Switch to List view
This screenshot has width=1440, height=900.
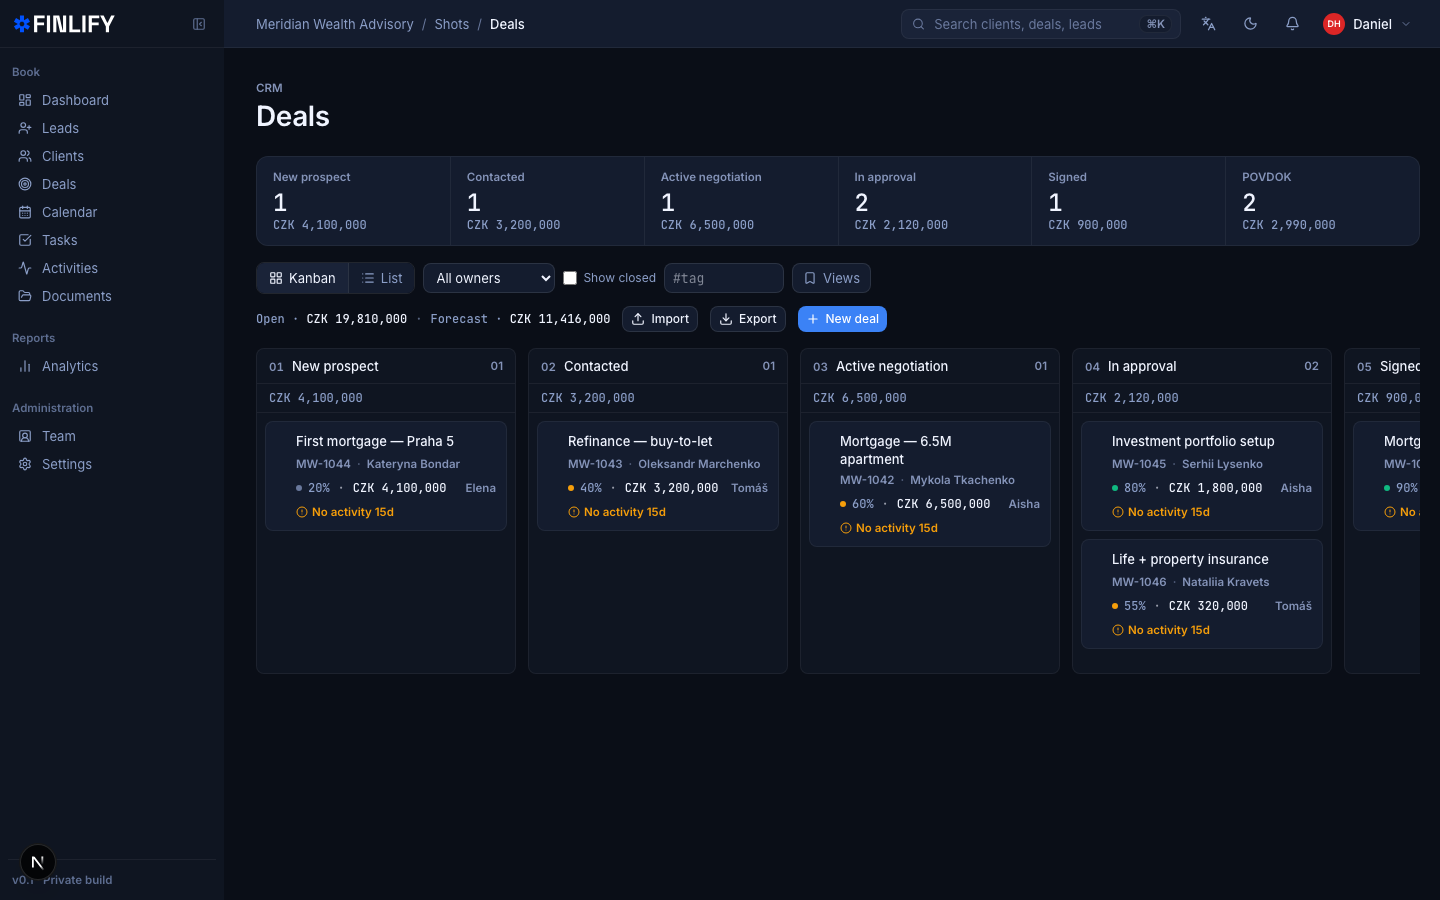pos(382,278)
